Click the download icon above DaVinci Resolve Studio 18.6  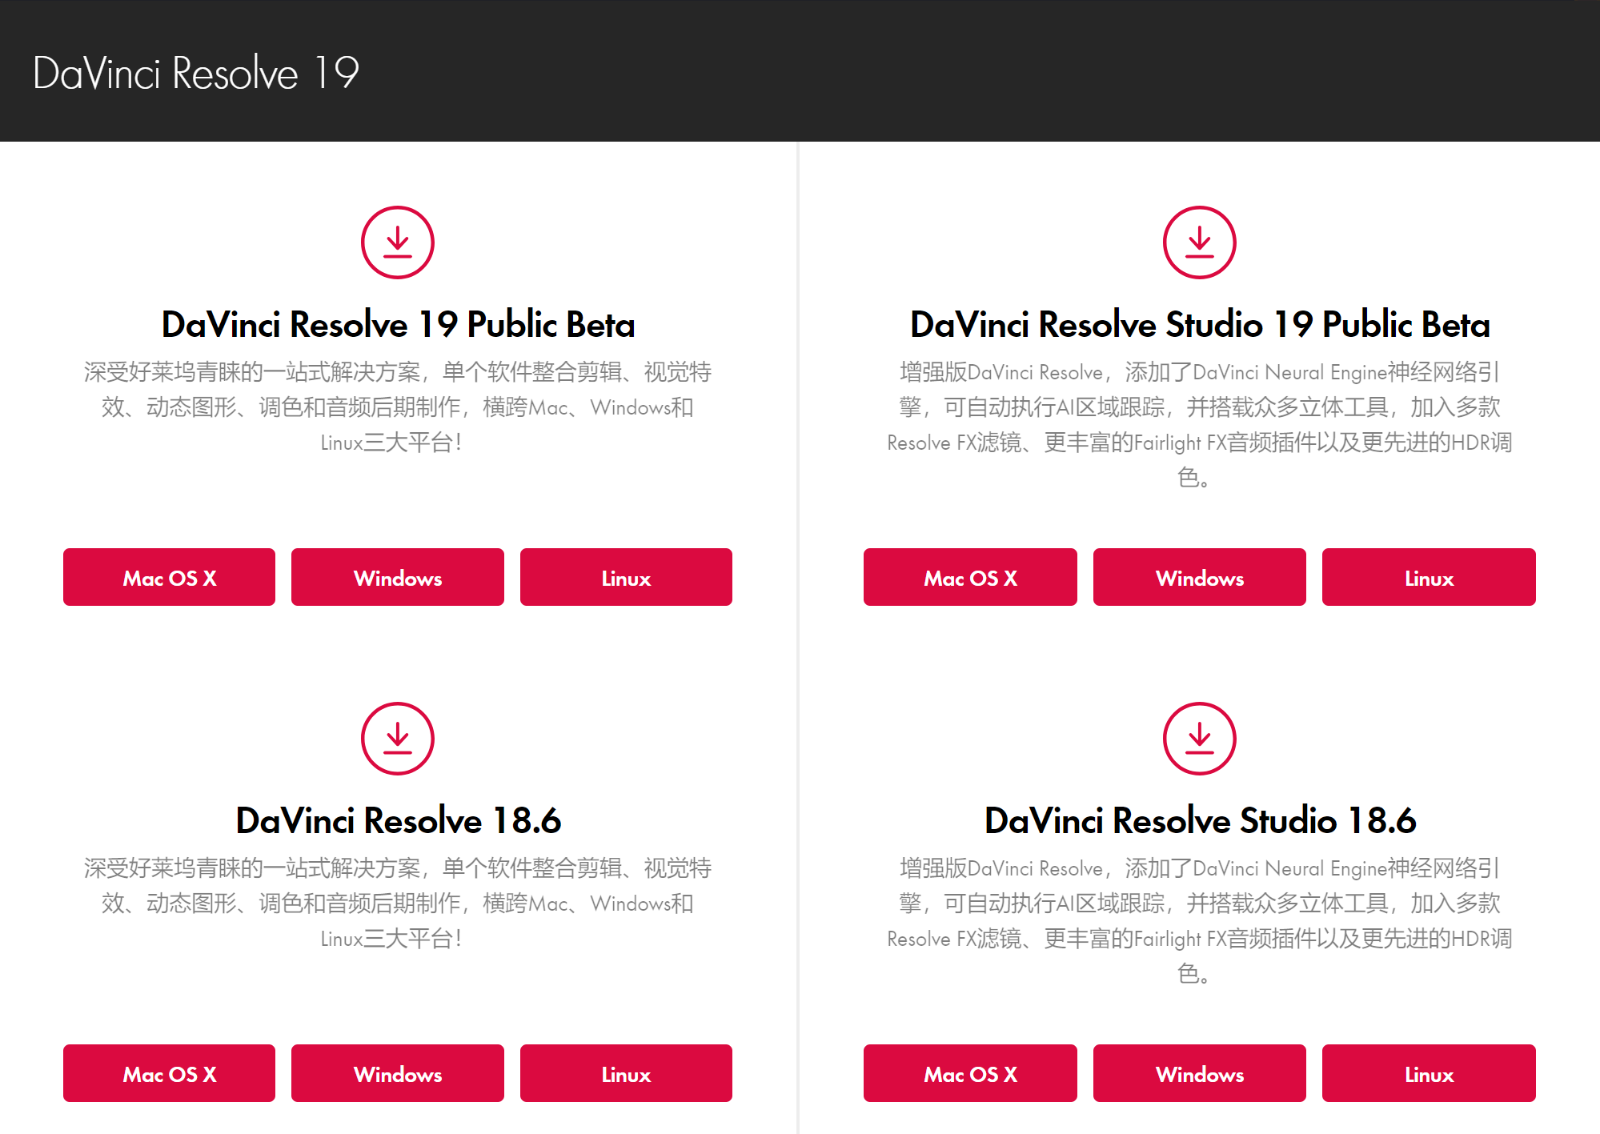coord(1200,739)
